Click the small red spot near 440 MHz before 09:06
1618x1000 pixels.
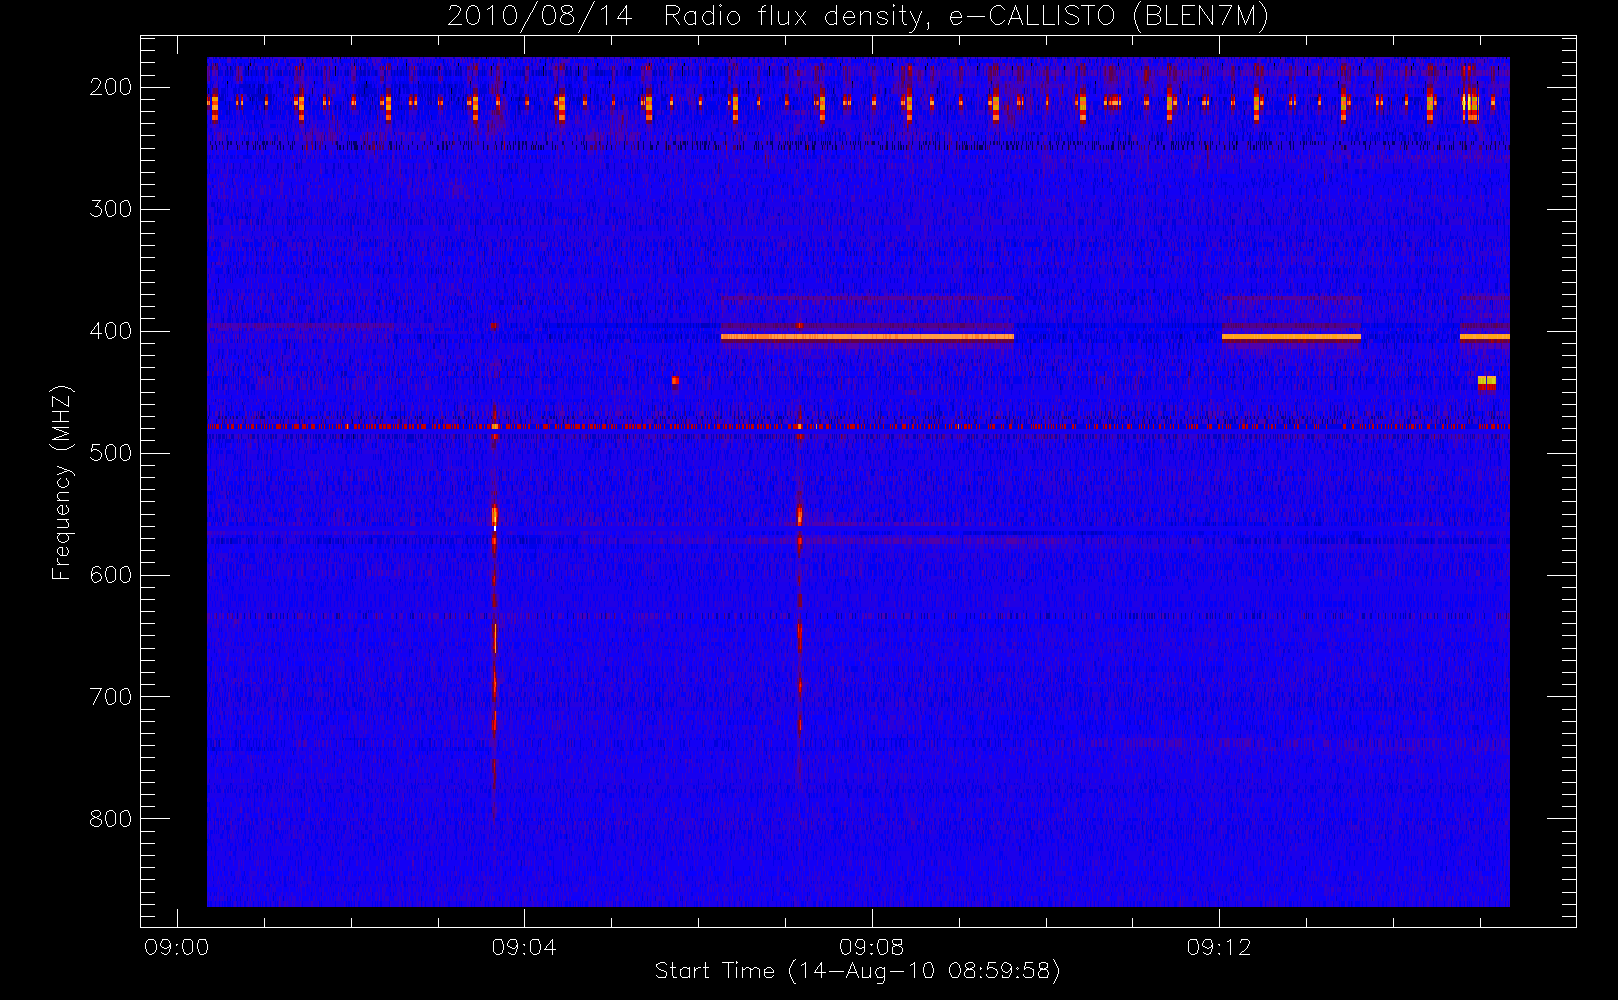[x=675, y=380]
